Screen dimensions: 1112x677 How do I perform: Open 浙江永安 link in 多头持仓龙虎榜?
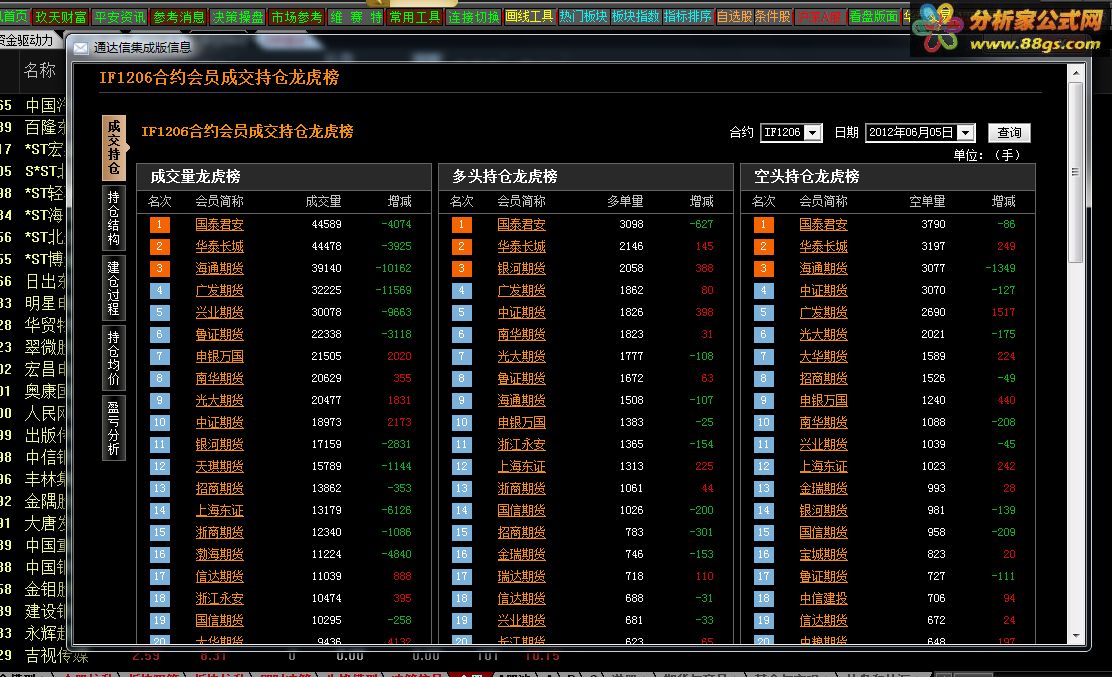coord(521,444)
